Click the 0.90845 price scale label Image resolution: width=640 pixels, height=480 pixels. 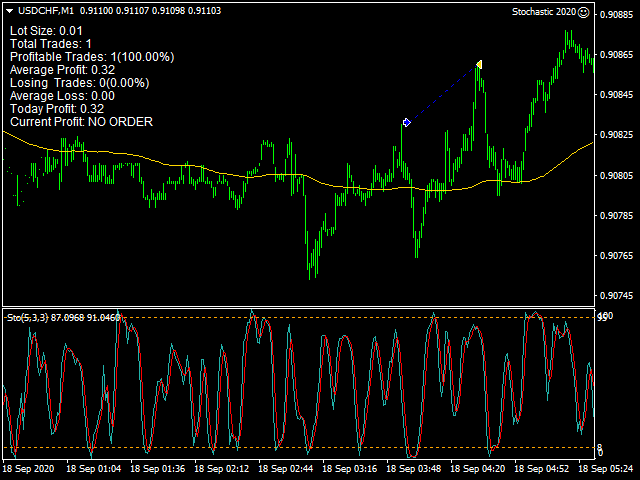coord(616,95)
